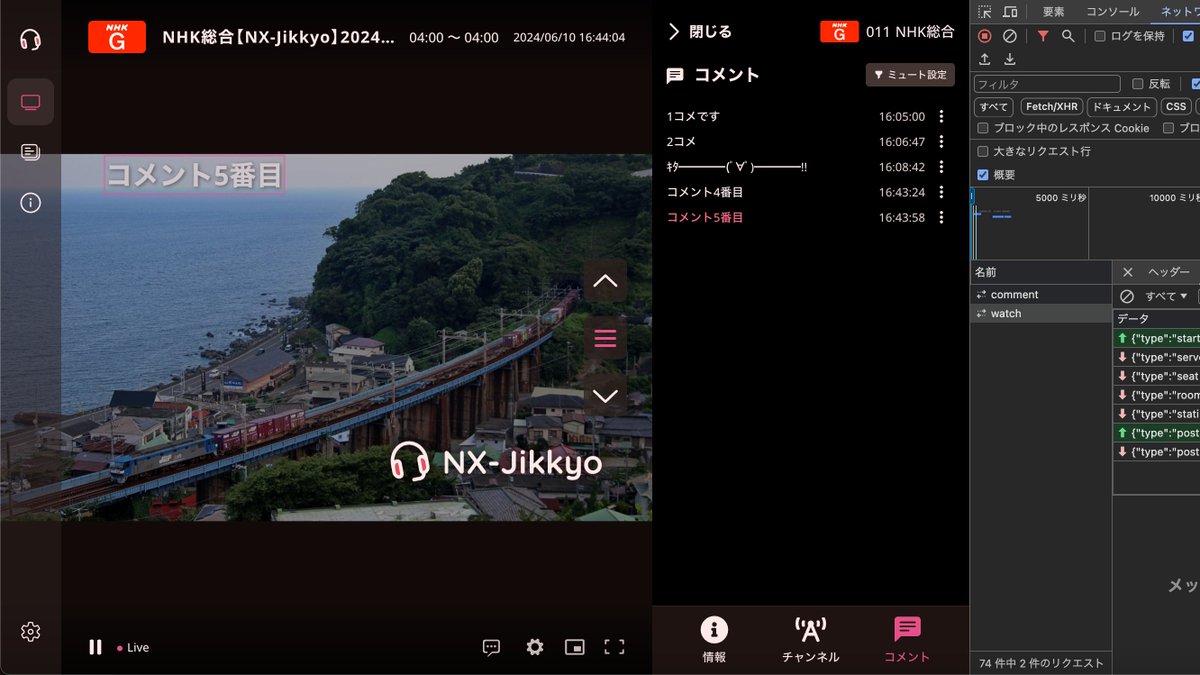Image resolution: width=1200 pixels, height=675 pixels.
Task: Open the 要素 DevTools tab
Action: [x=1053, y=12]
